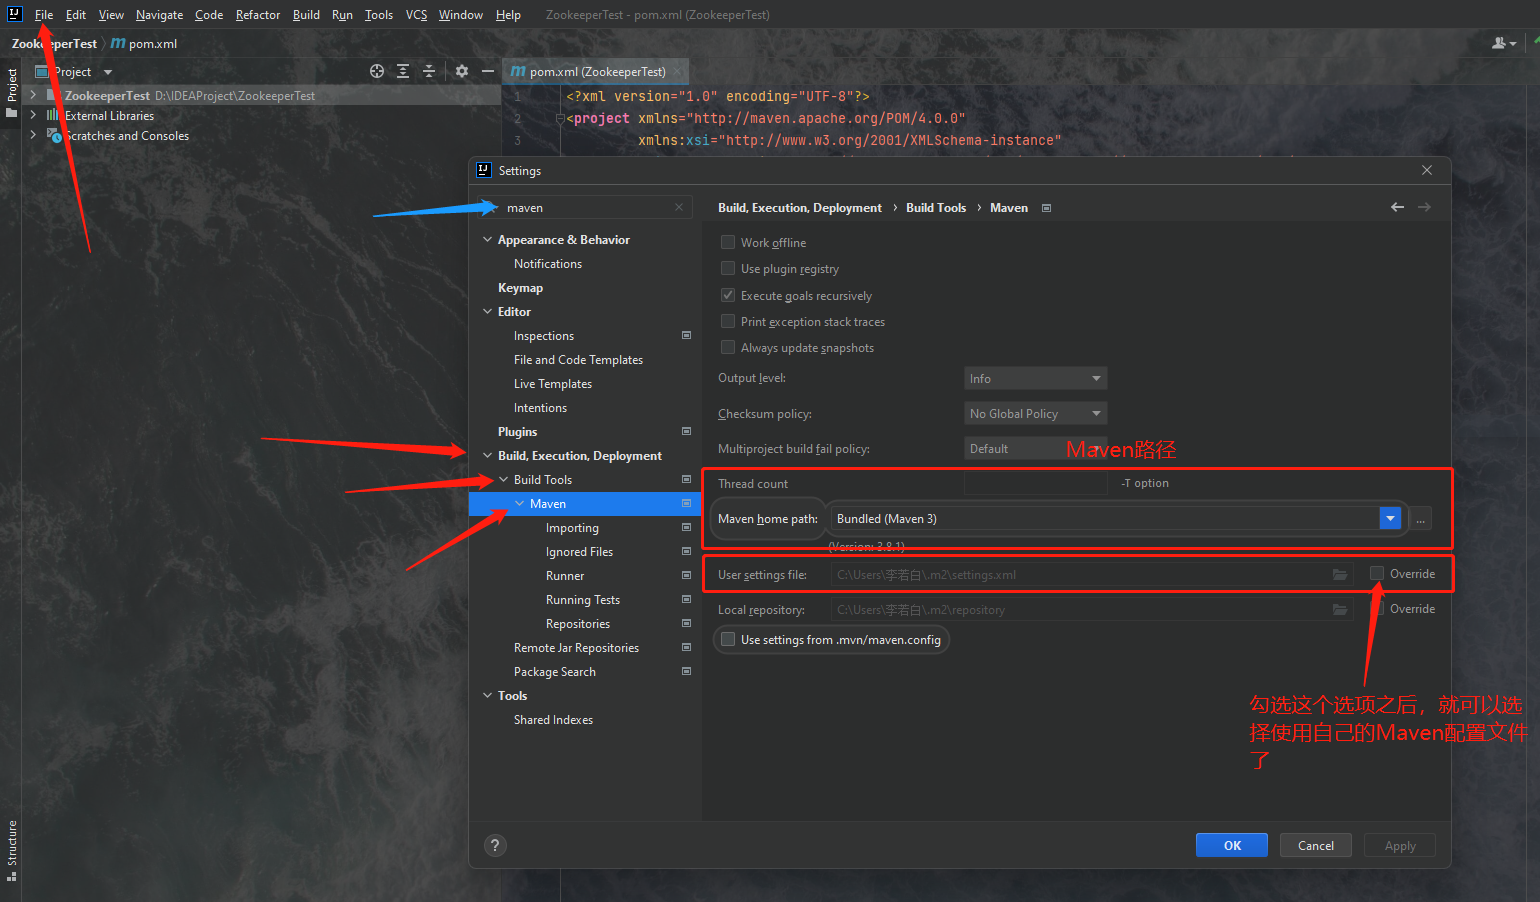This screenshot has width=1540, height=902.
Task: Collapse the Tools settings section
Action: click(488, 696)
